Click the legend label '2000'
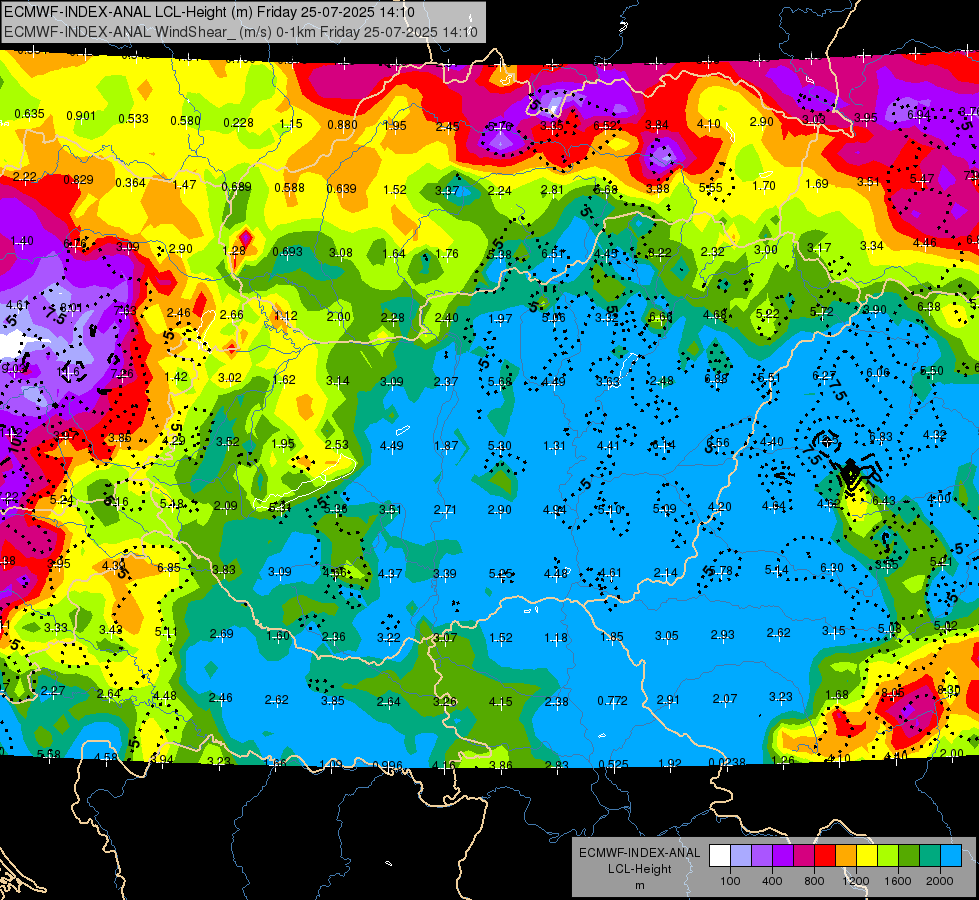Viewport: 979px width, 900px height. [940, 881]
